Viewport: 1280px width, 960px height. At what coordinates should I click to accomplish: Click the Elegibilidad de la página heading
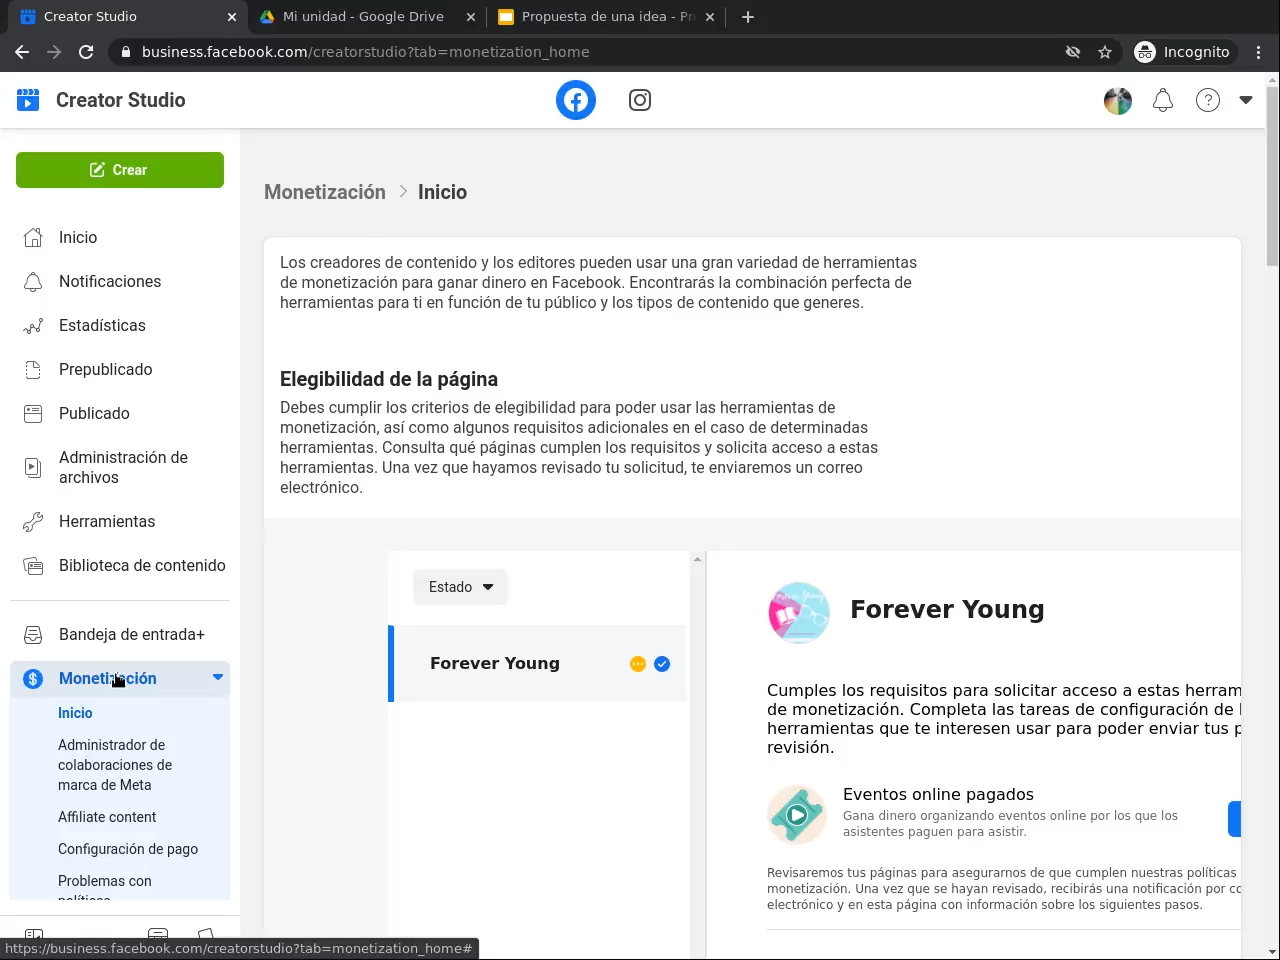click(x=389, y=379)
